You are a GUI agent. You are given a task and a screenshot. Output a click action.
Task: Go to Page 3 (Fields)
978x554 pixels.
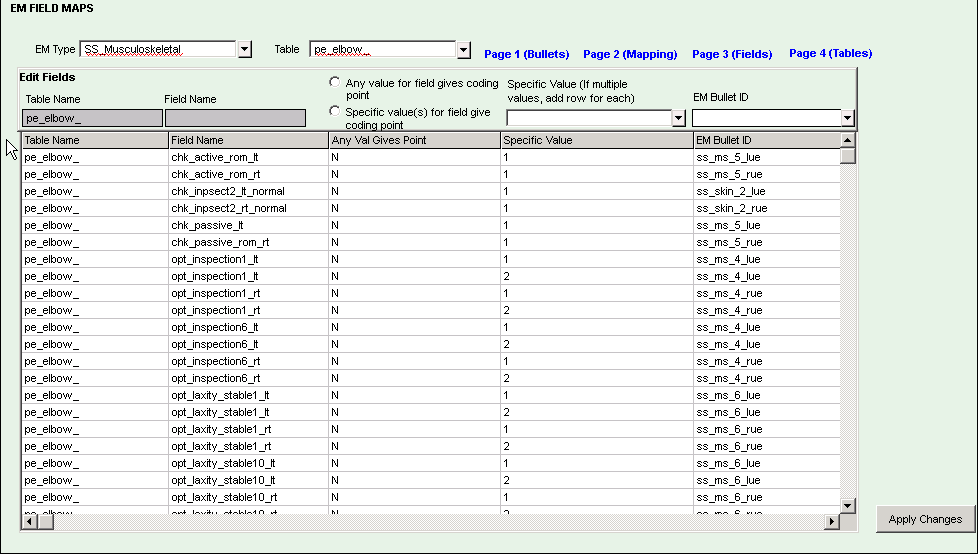tap(732, 54)
